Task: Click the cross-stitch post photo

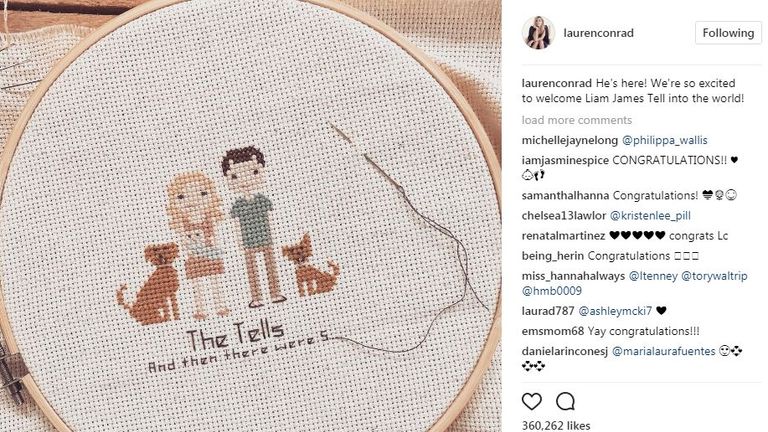Action: click(251, 216)
